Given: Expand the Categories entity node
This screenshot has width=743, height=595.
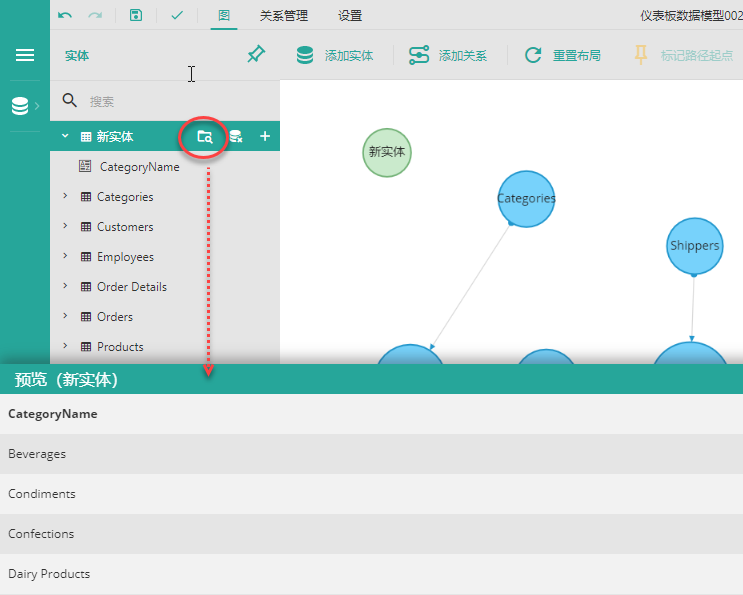Looking at the screenshot, I should coord(65,197).
